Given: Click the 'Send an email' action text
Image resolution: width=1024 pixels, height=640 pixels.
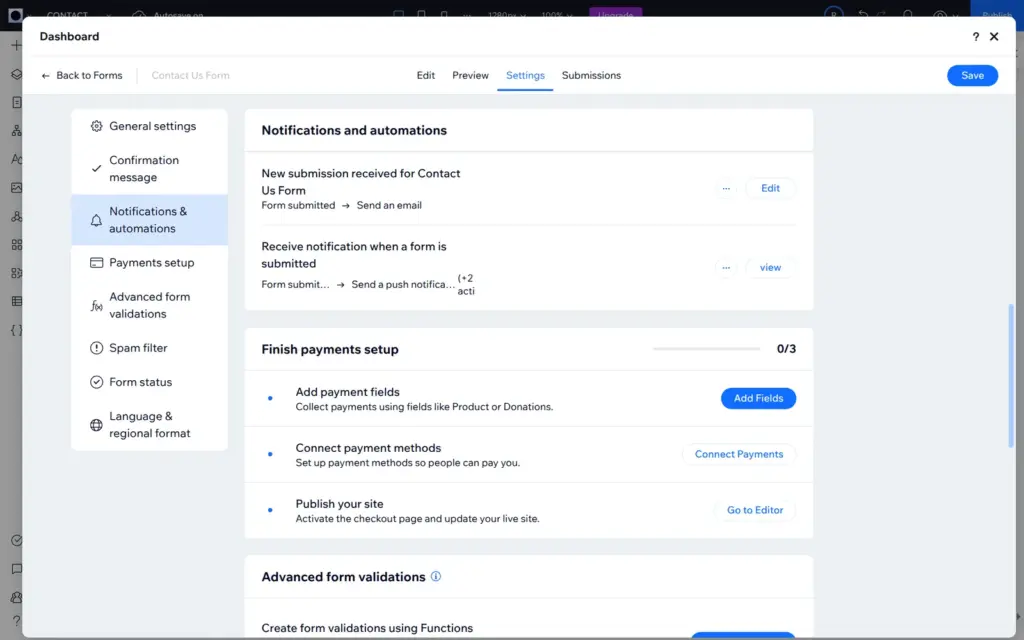Looking at the screenshot, I should [389, 206].
